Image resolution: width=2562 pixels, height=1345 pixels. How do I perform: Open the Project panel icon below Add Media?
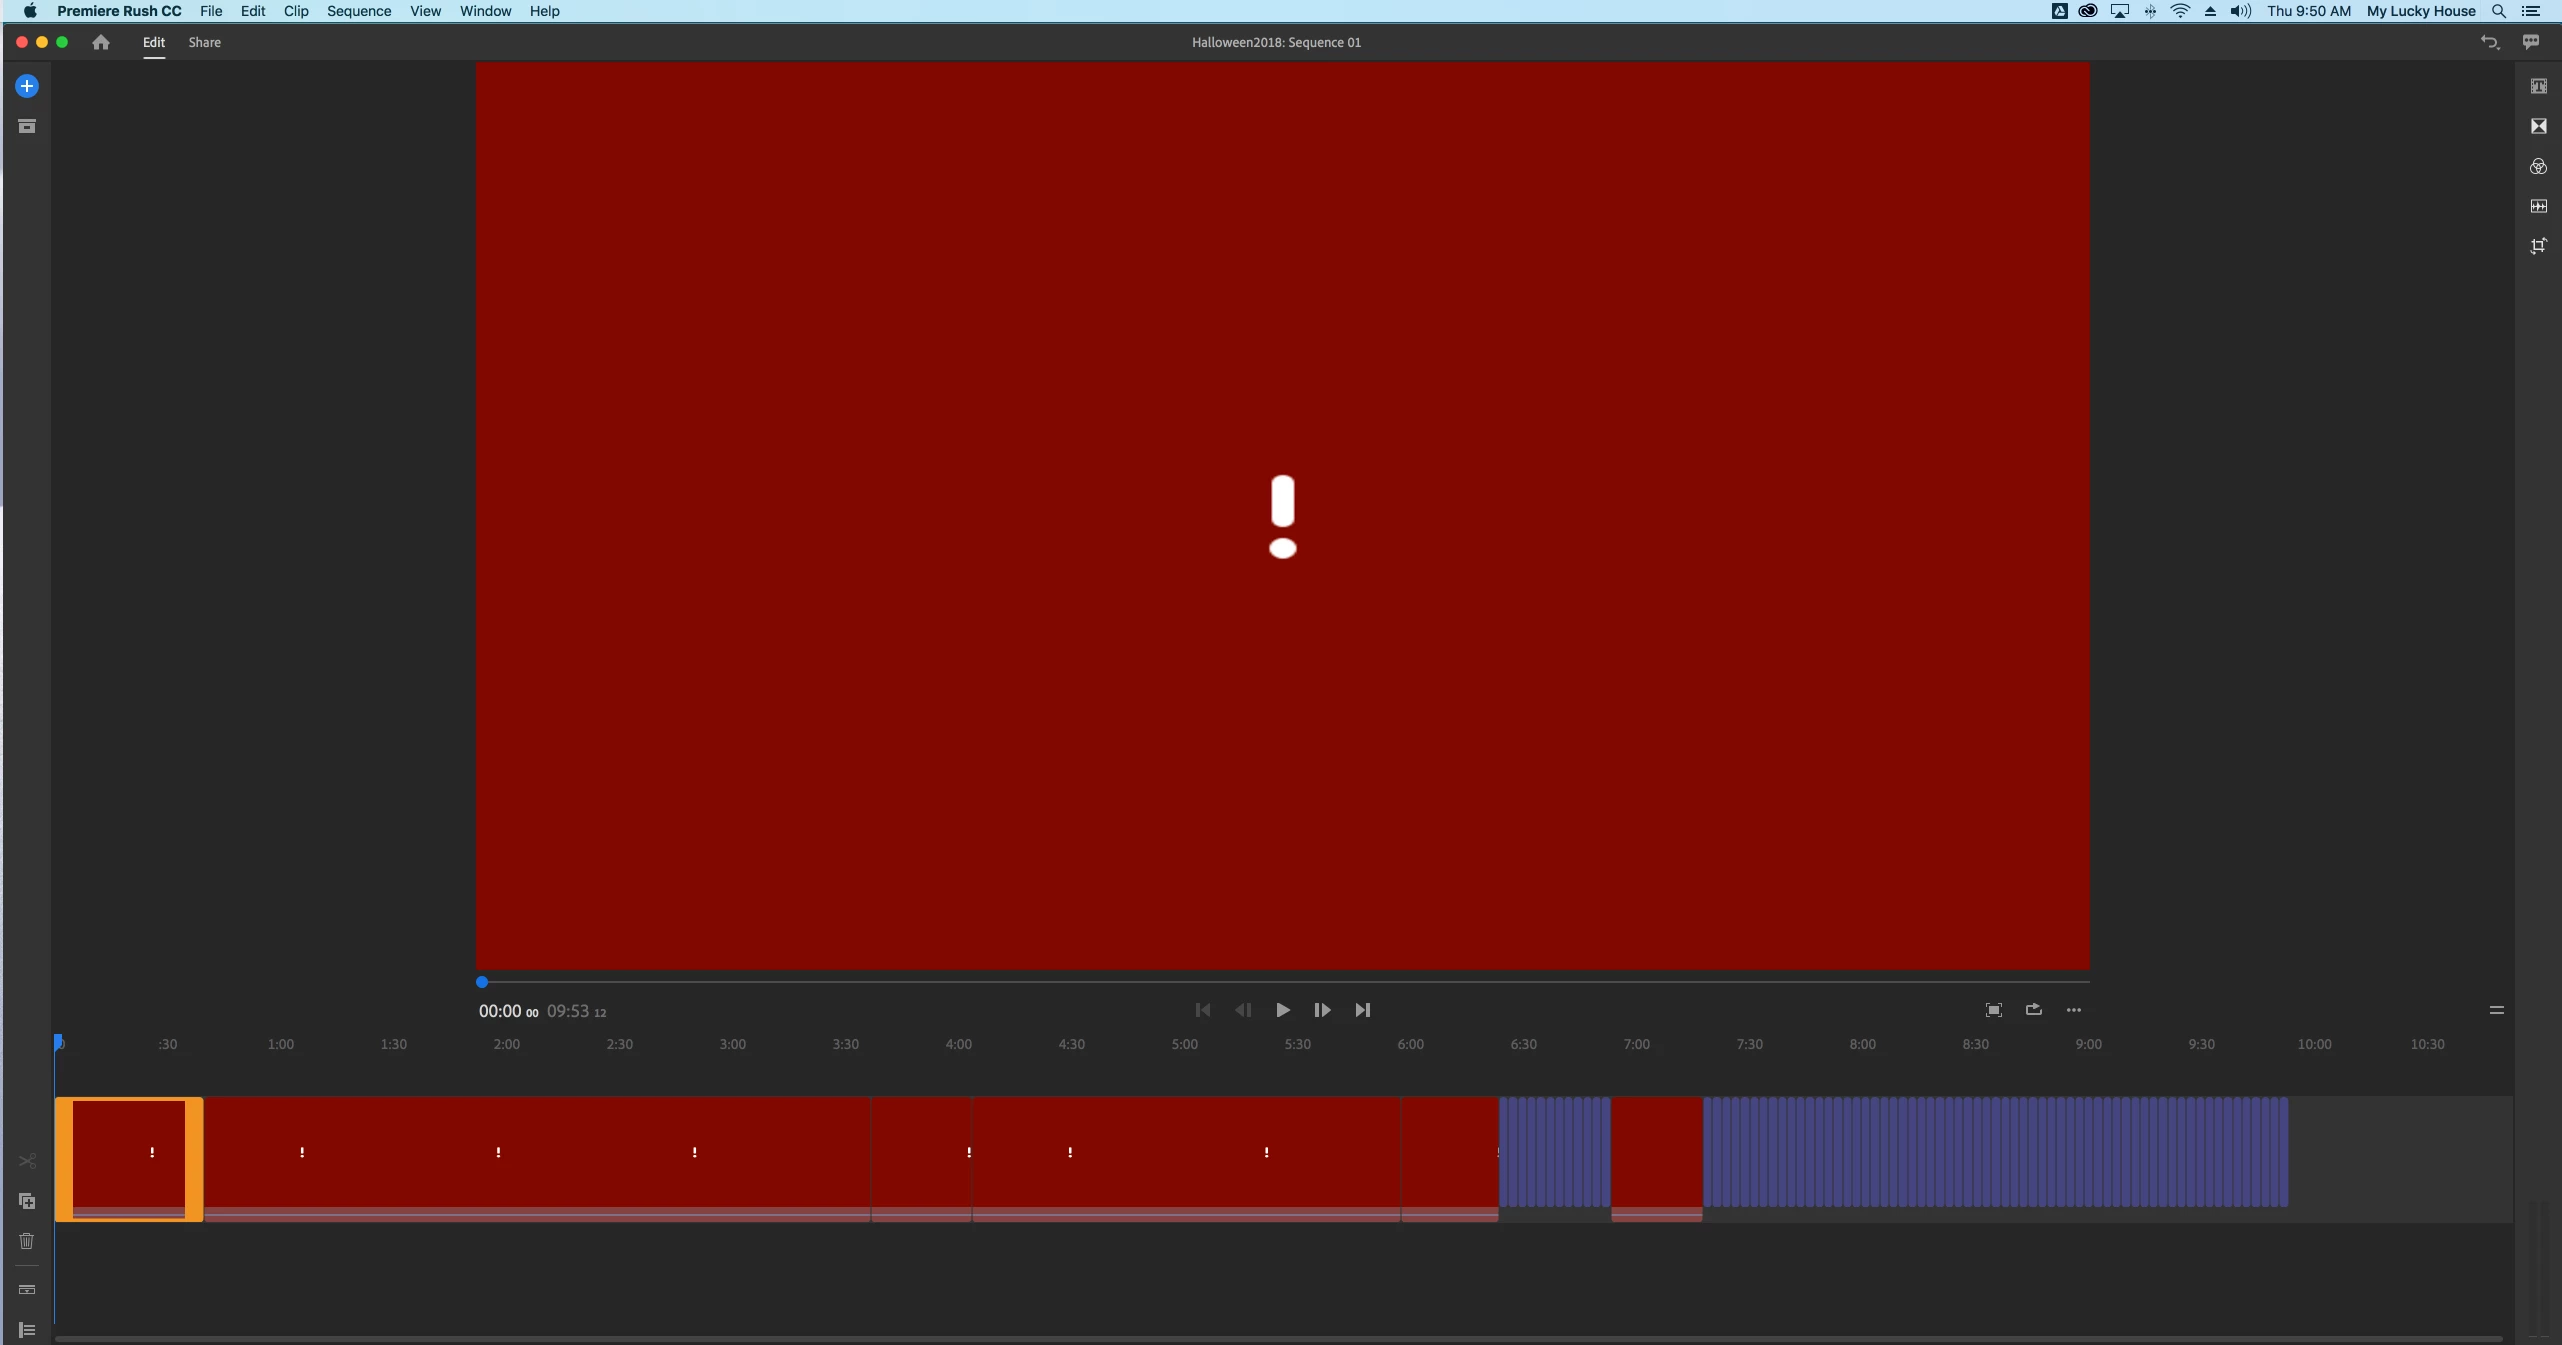[27, 126]
